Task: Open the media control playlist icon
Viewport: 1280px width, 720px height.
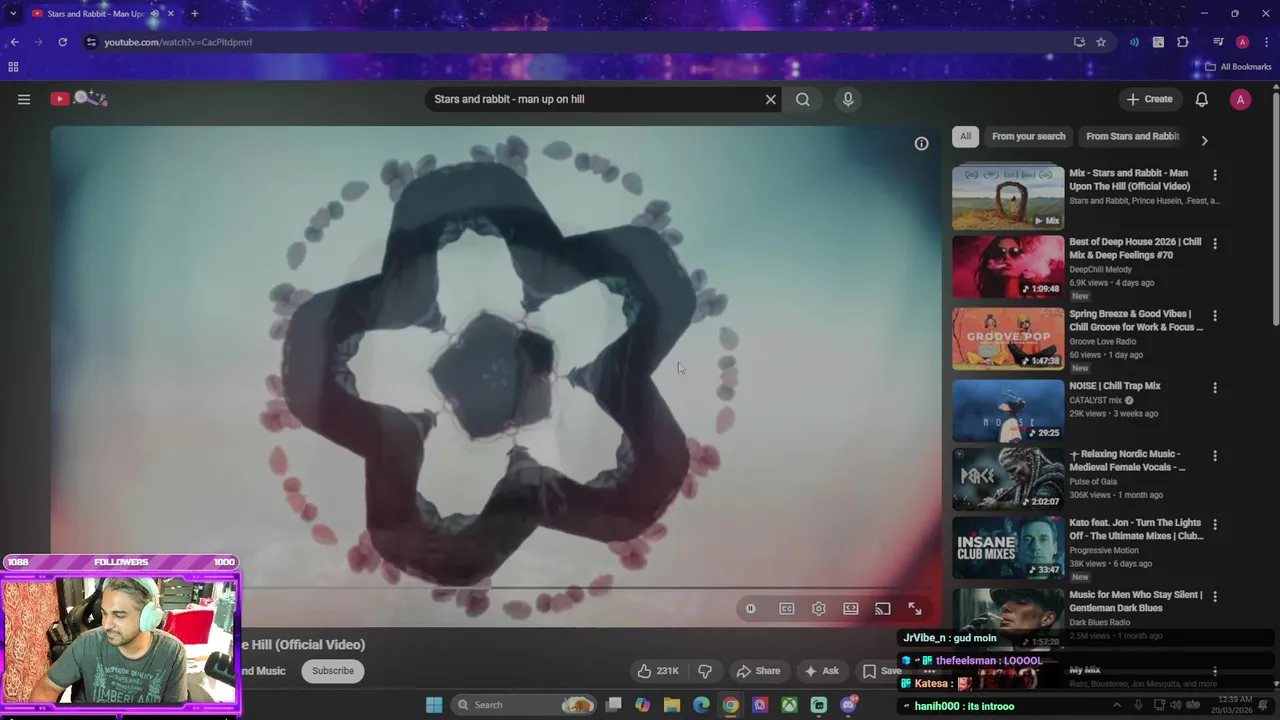Action: tap(1218, 42)
